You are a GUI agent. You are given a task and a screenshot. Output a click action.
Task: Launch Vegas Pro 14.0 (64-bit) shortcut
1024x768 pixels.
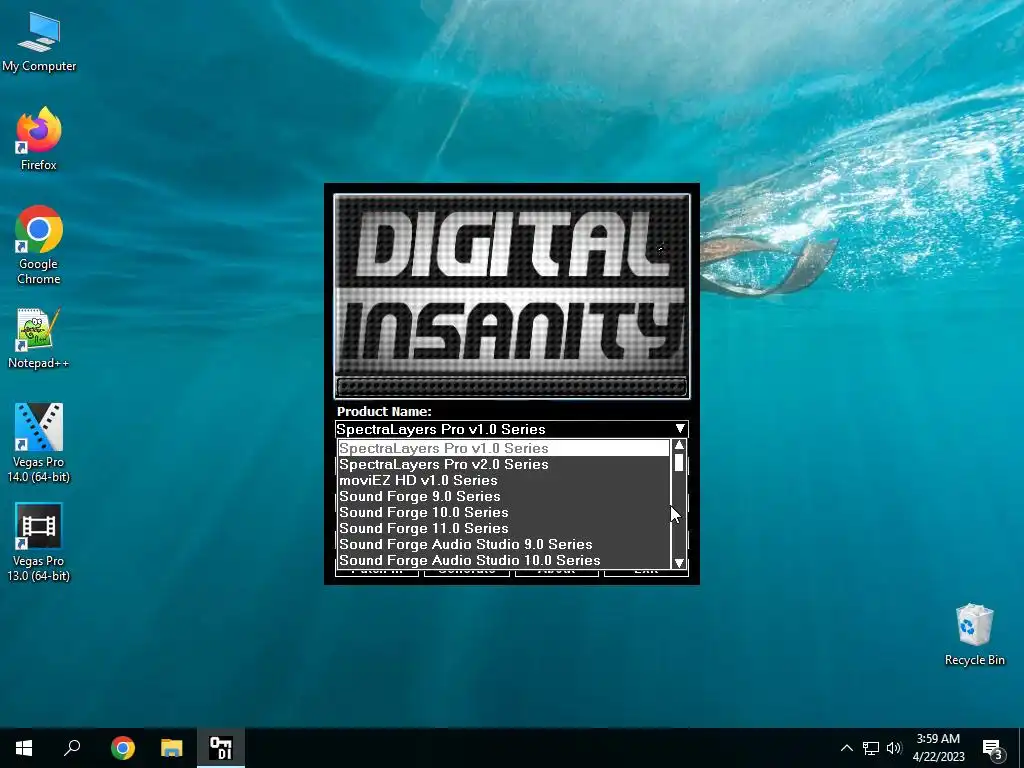pos(39,443)
